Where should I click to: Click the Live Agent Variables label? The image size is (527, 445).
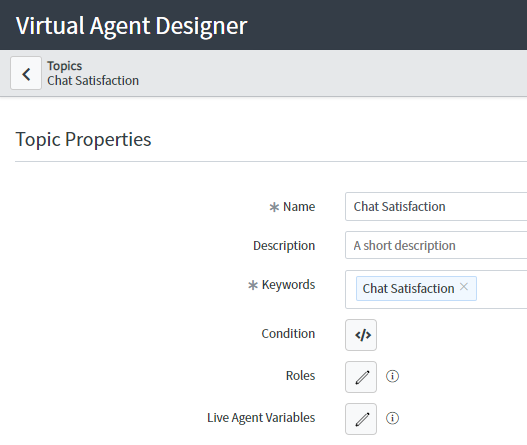pyautogui.click(x=261, y=418)
